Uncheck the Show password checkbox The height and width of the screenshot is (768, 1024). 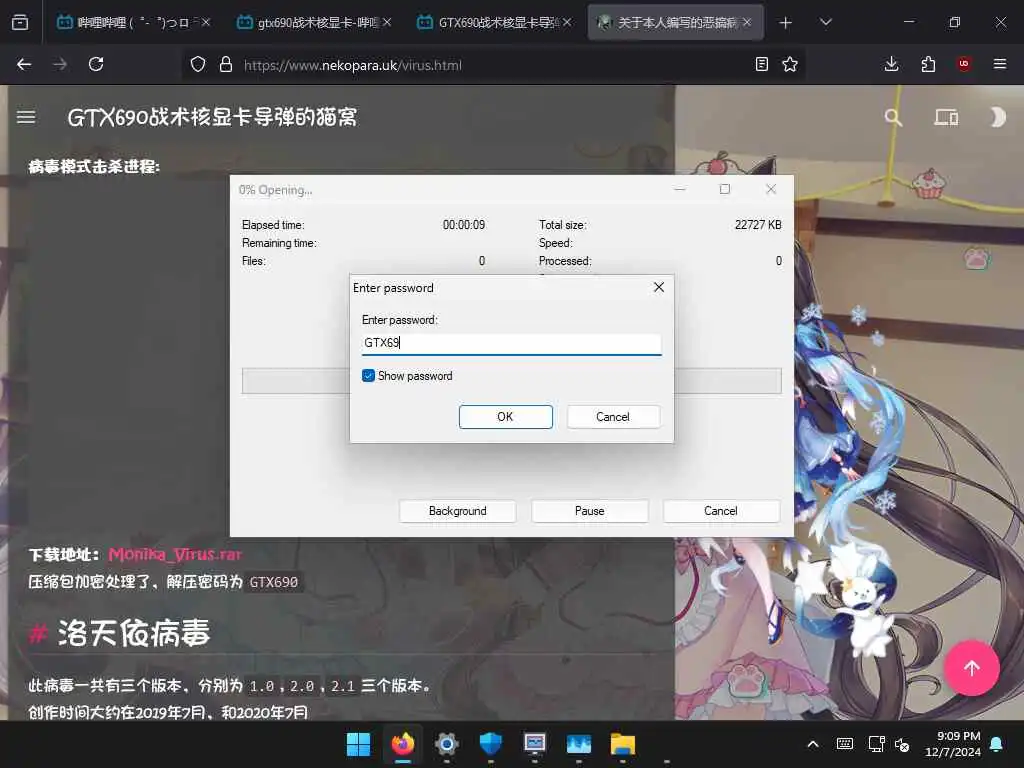(368, 376)
